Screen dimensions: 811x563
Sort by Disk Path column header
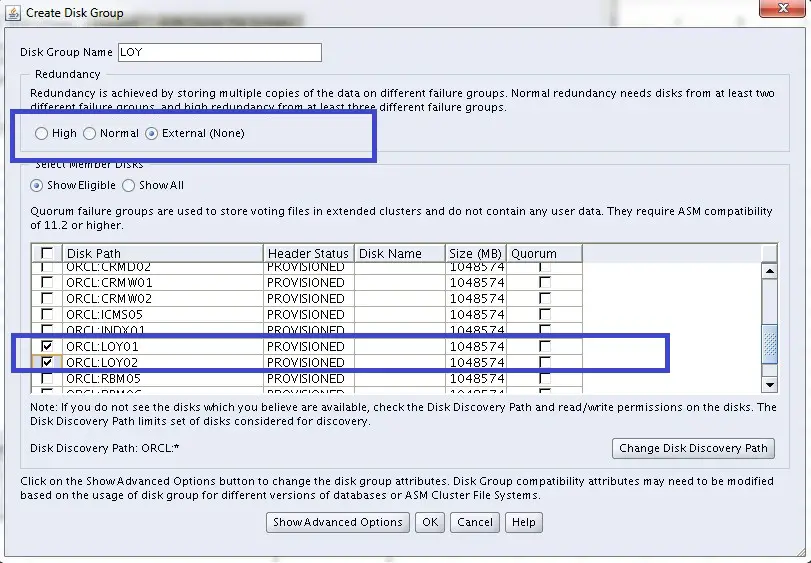click(x=163, y=253)
